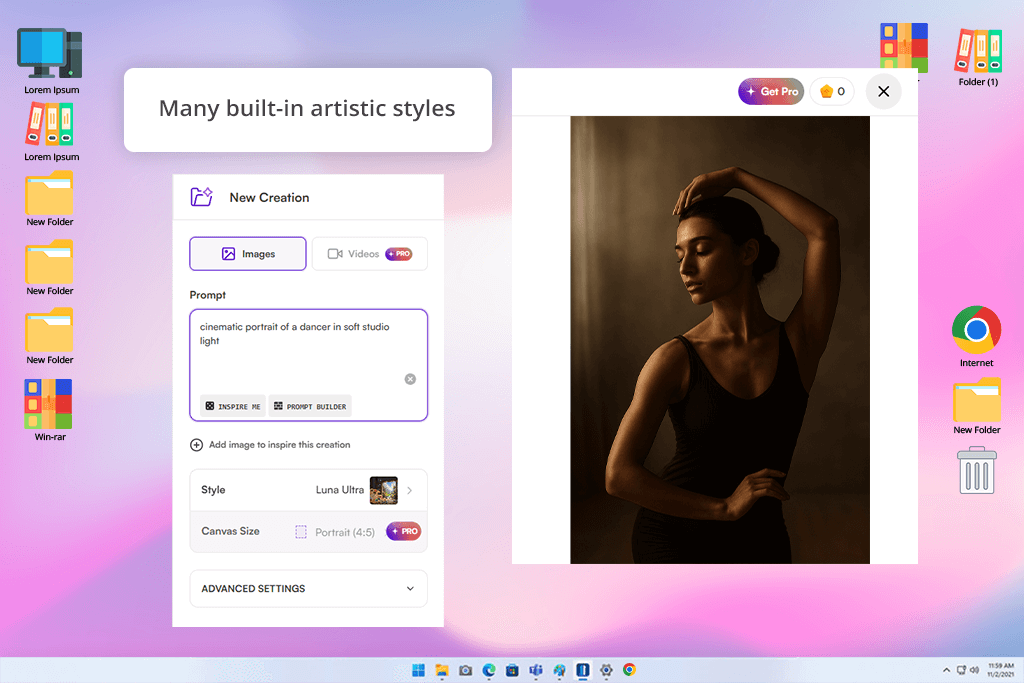Open the Settings gear in taskbar
The image size is (1024, 683).
(x=606, y=670)
